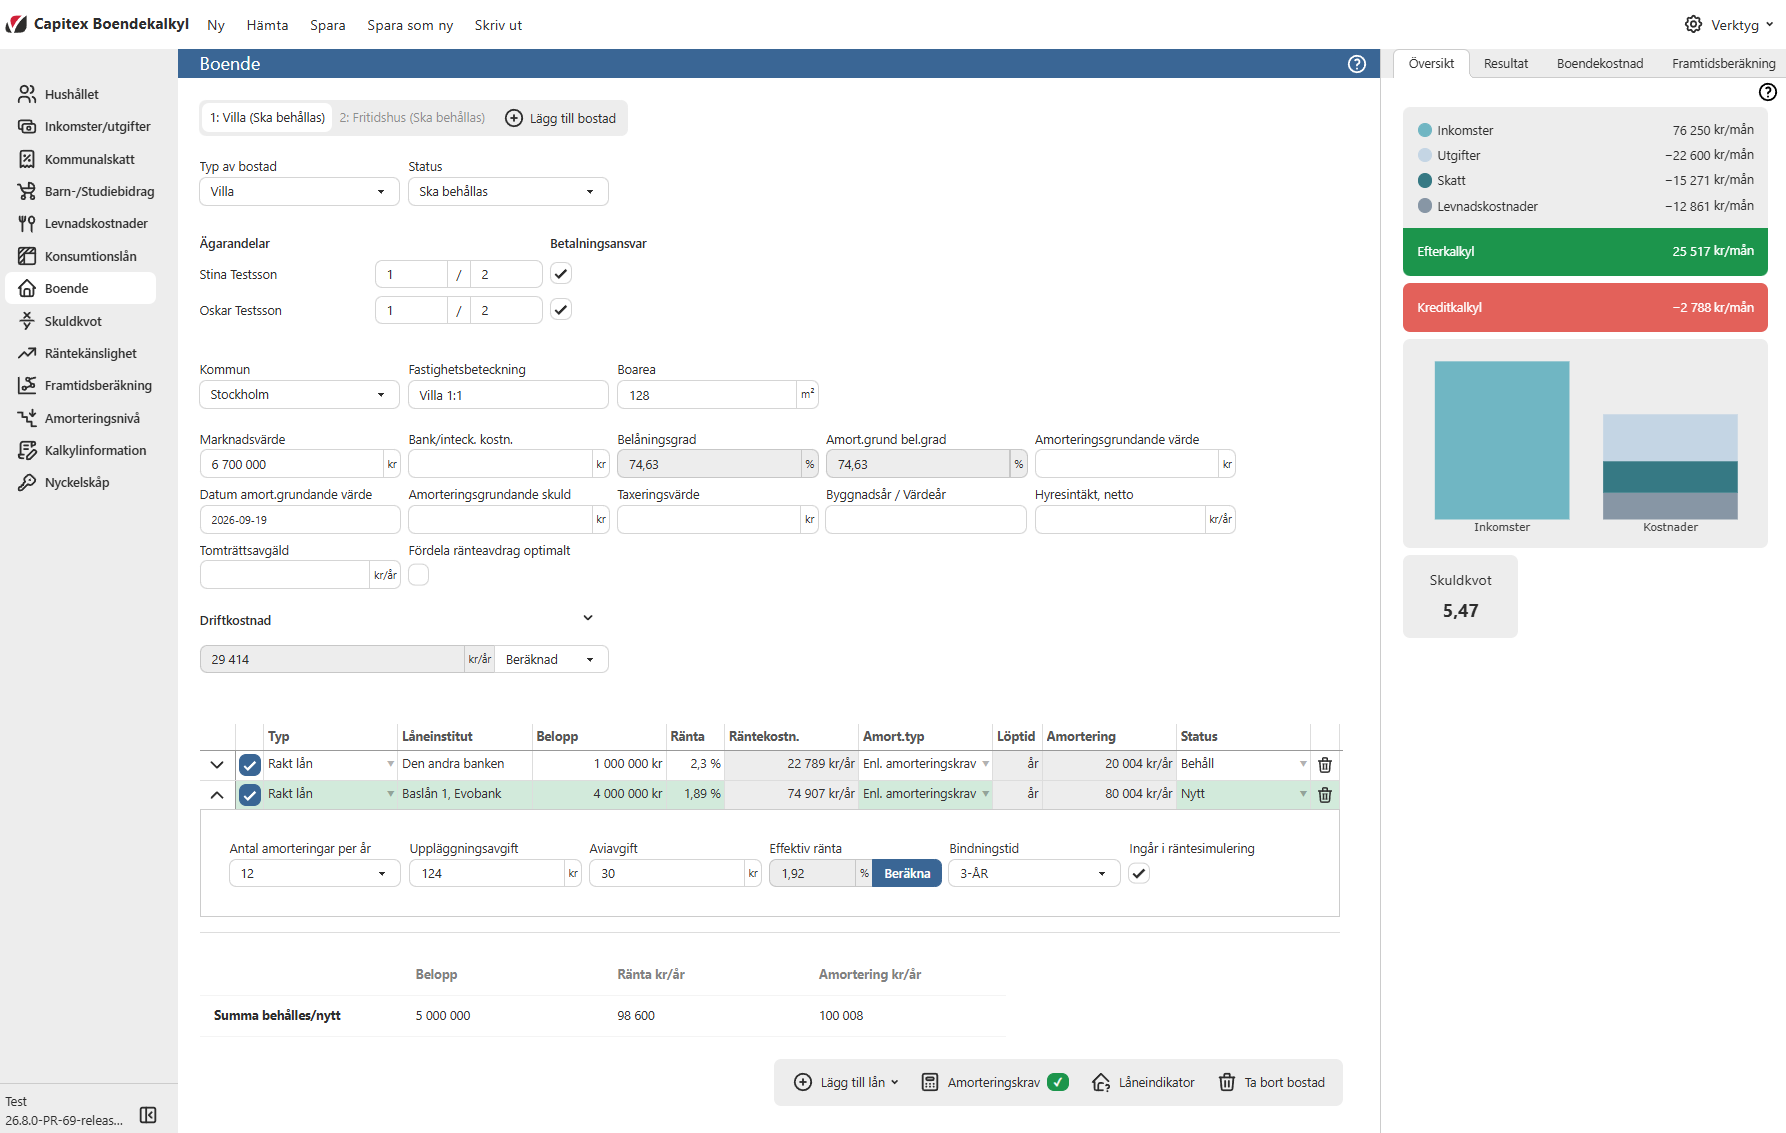Click the Amorteringskrav calculator icon
This screenshot has width=1786, height=1133.
[x=930, y=1082]
